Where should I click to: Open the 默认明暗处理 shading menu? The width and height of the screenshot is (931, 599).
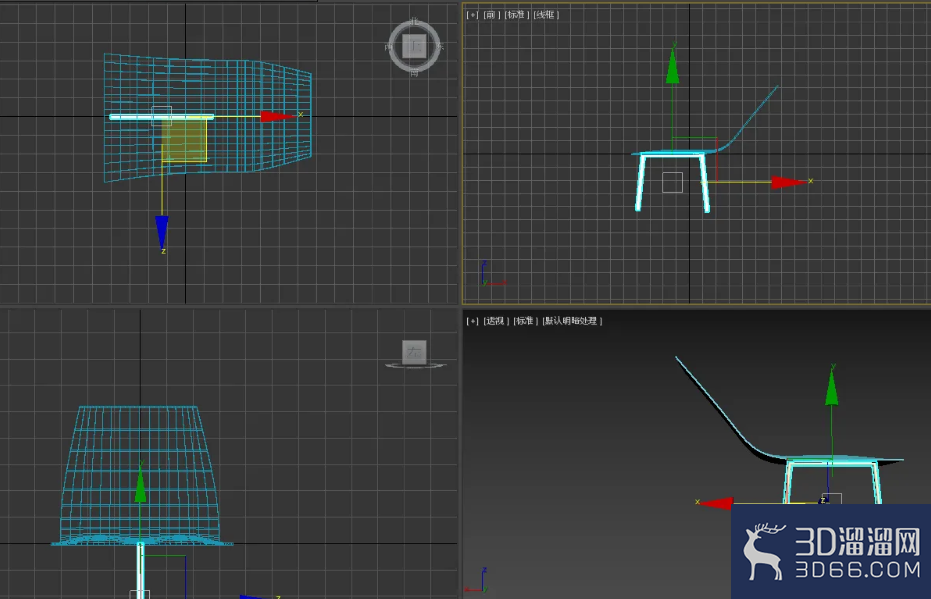(572, 321)
